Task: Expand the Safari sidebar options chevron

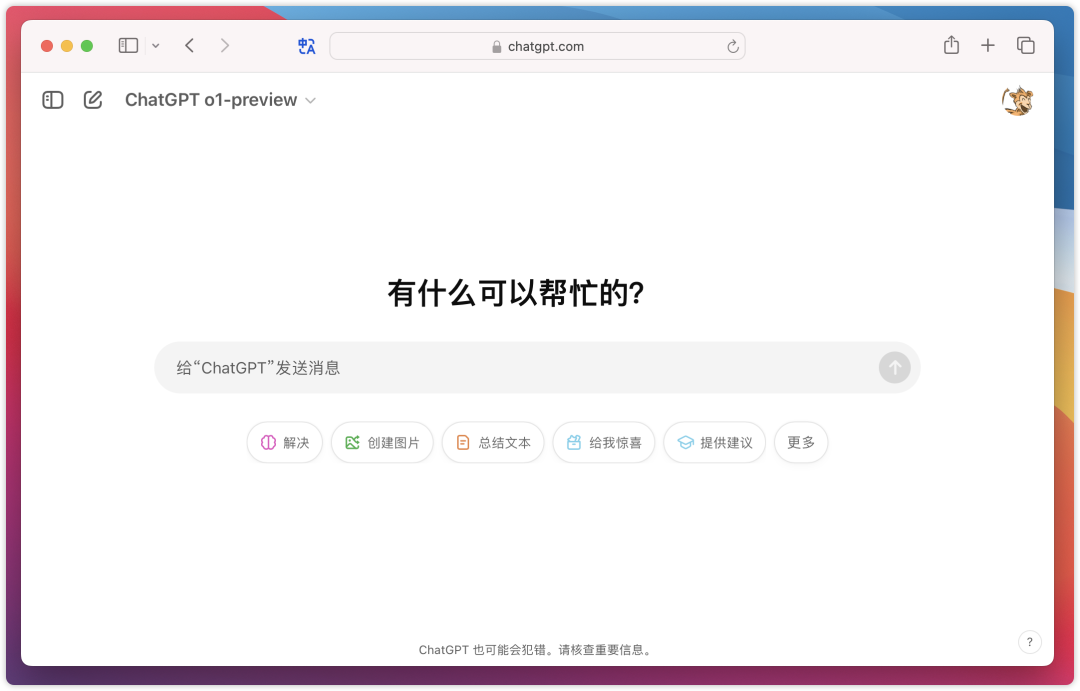Action: point(156,45)
